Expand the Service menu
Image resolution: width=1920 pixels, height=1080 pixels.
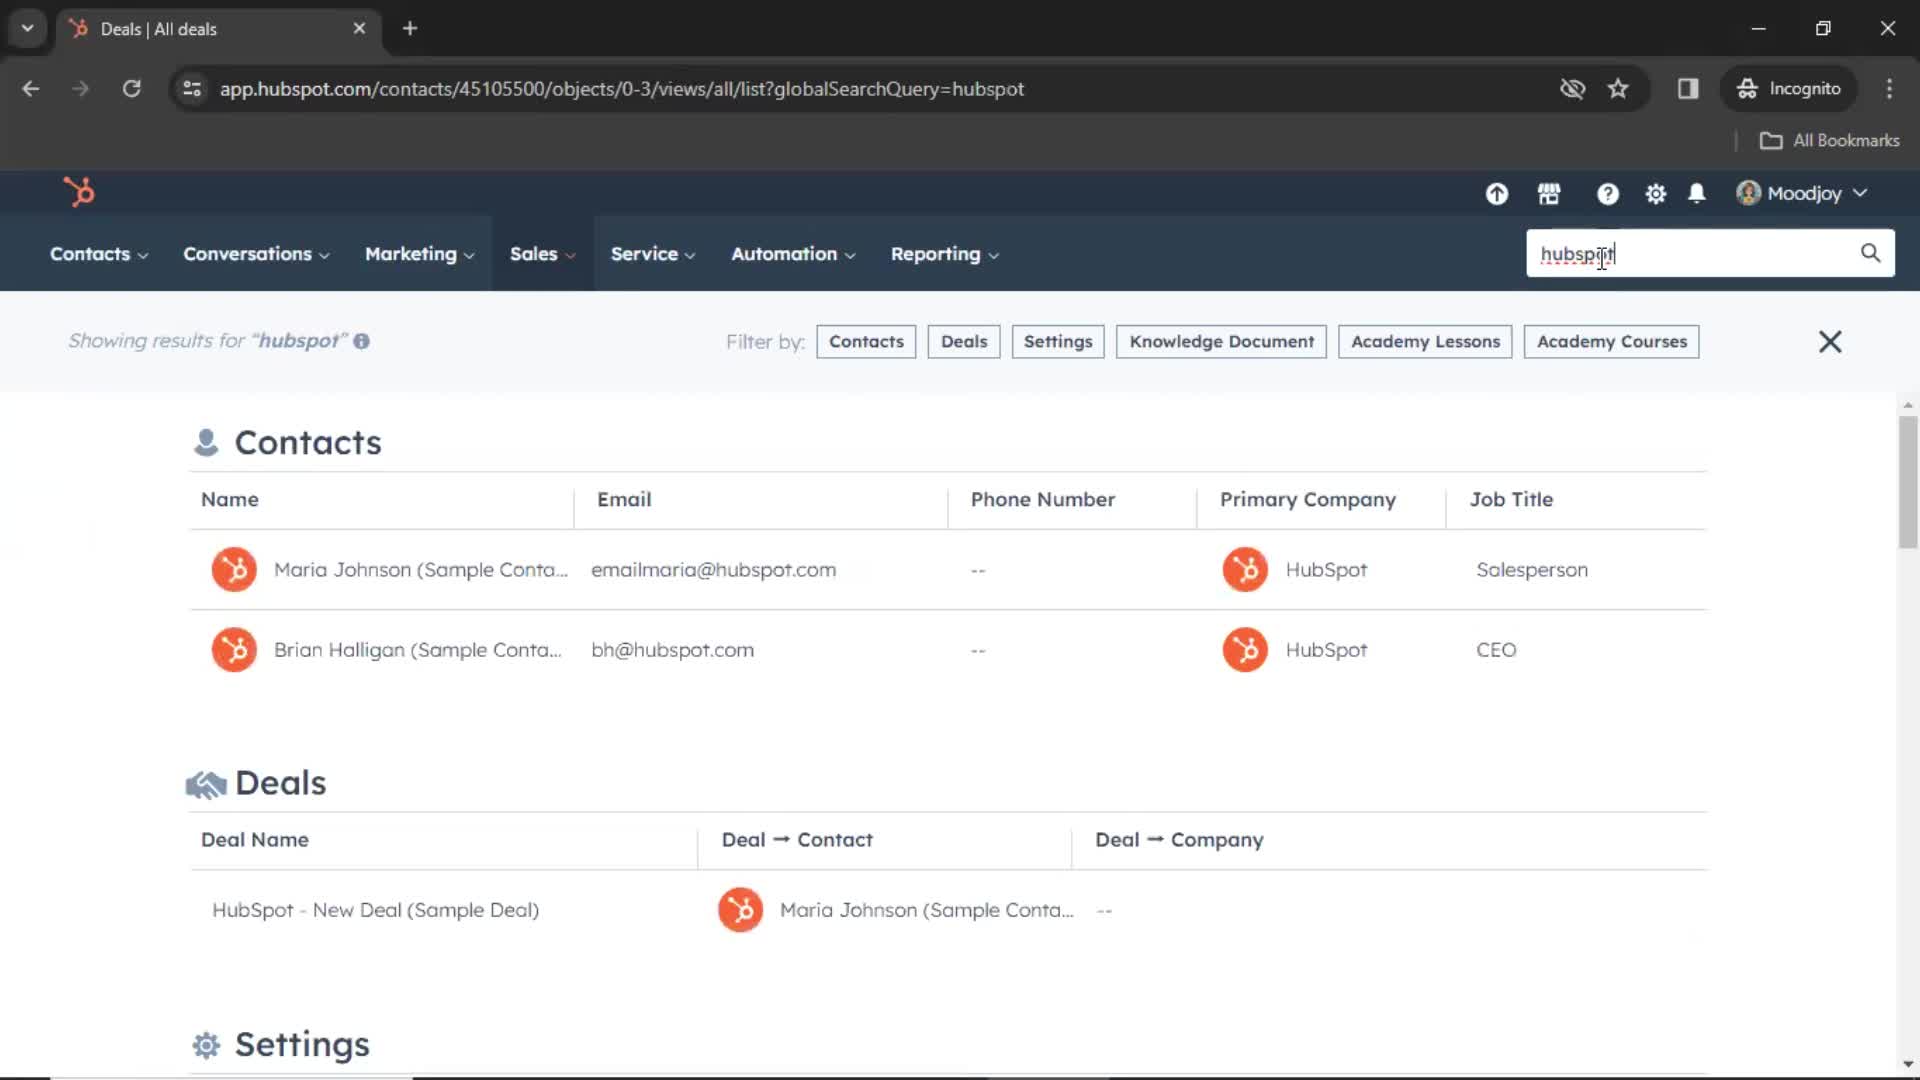tap(653, 254)
